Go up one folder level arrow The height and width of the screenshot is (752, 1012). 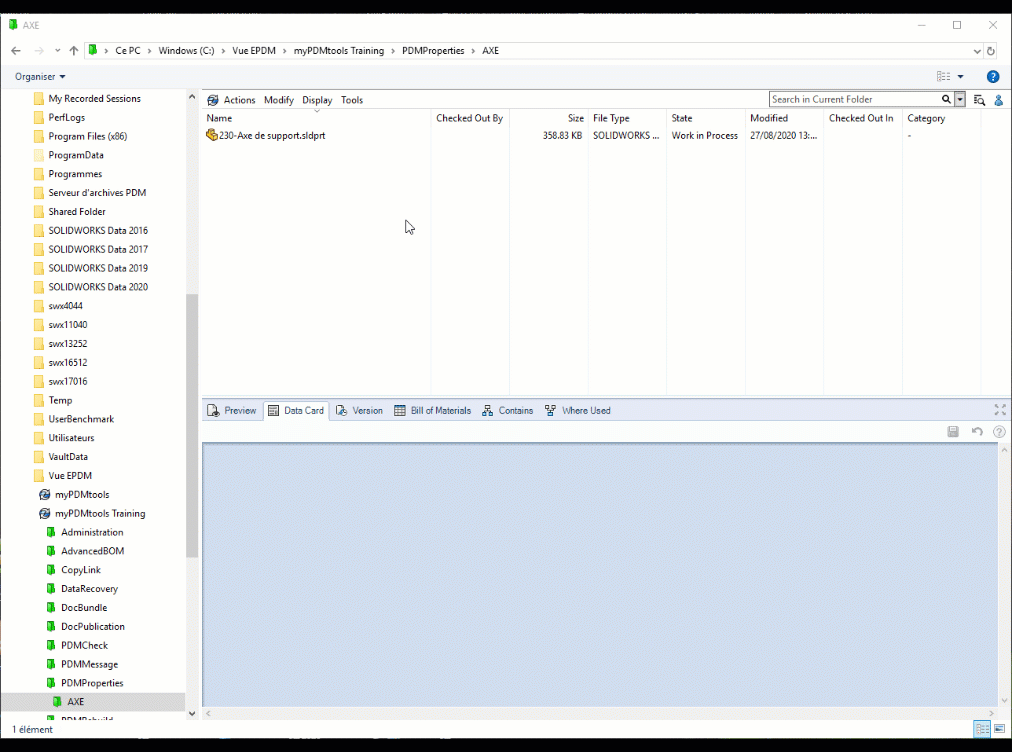[73, 51]
